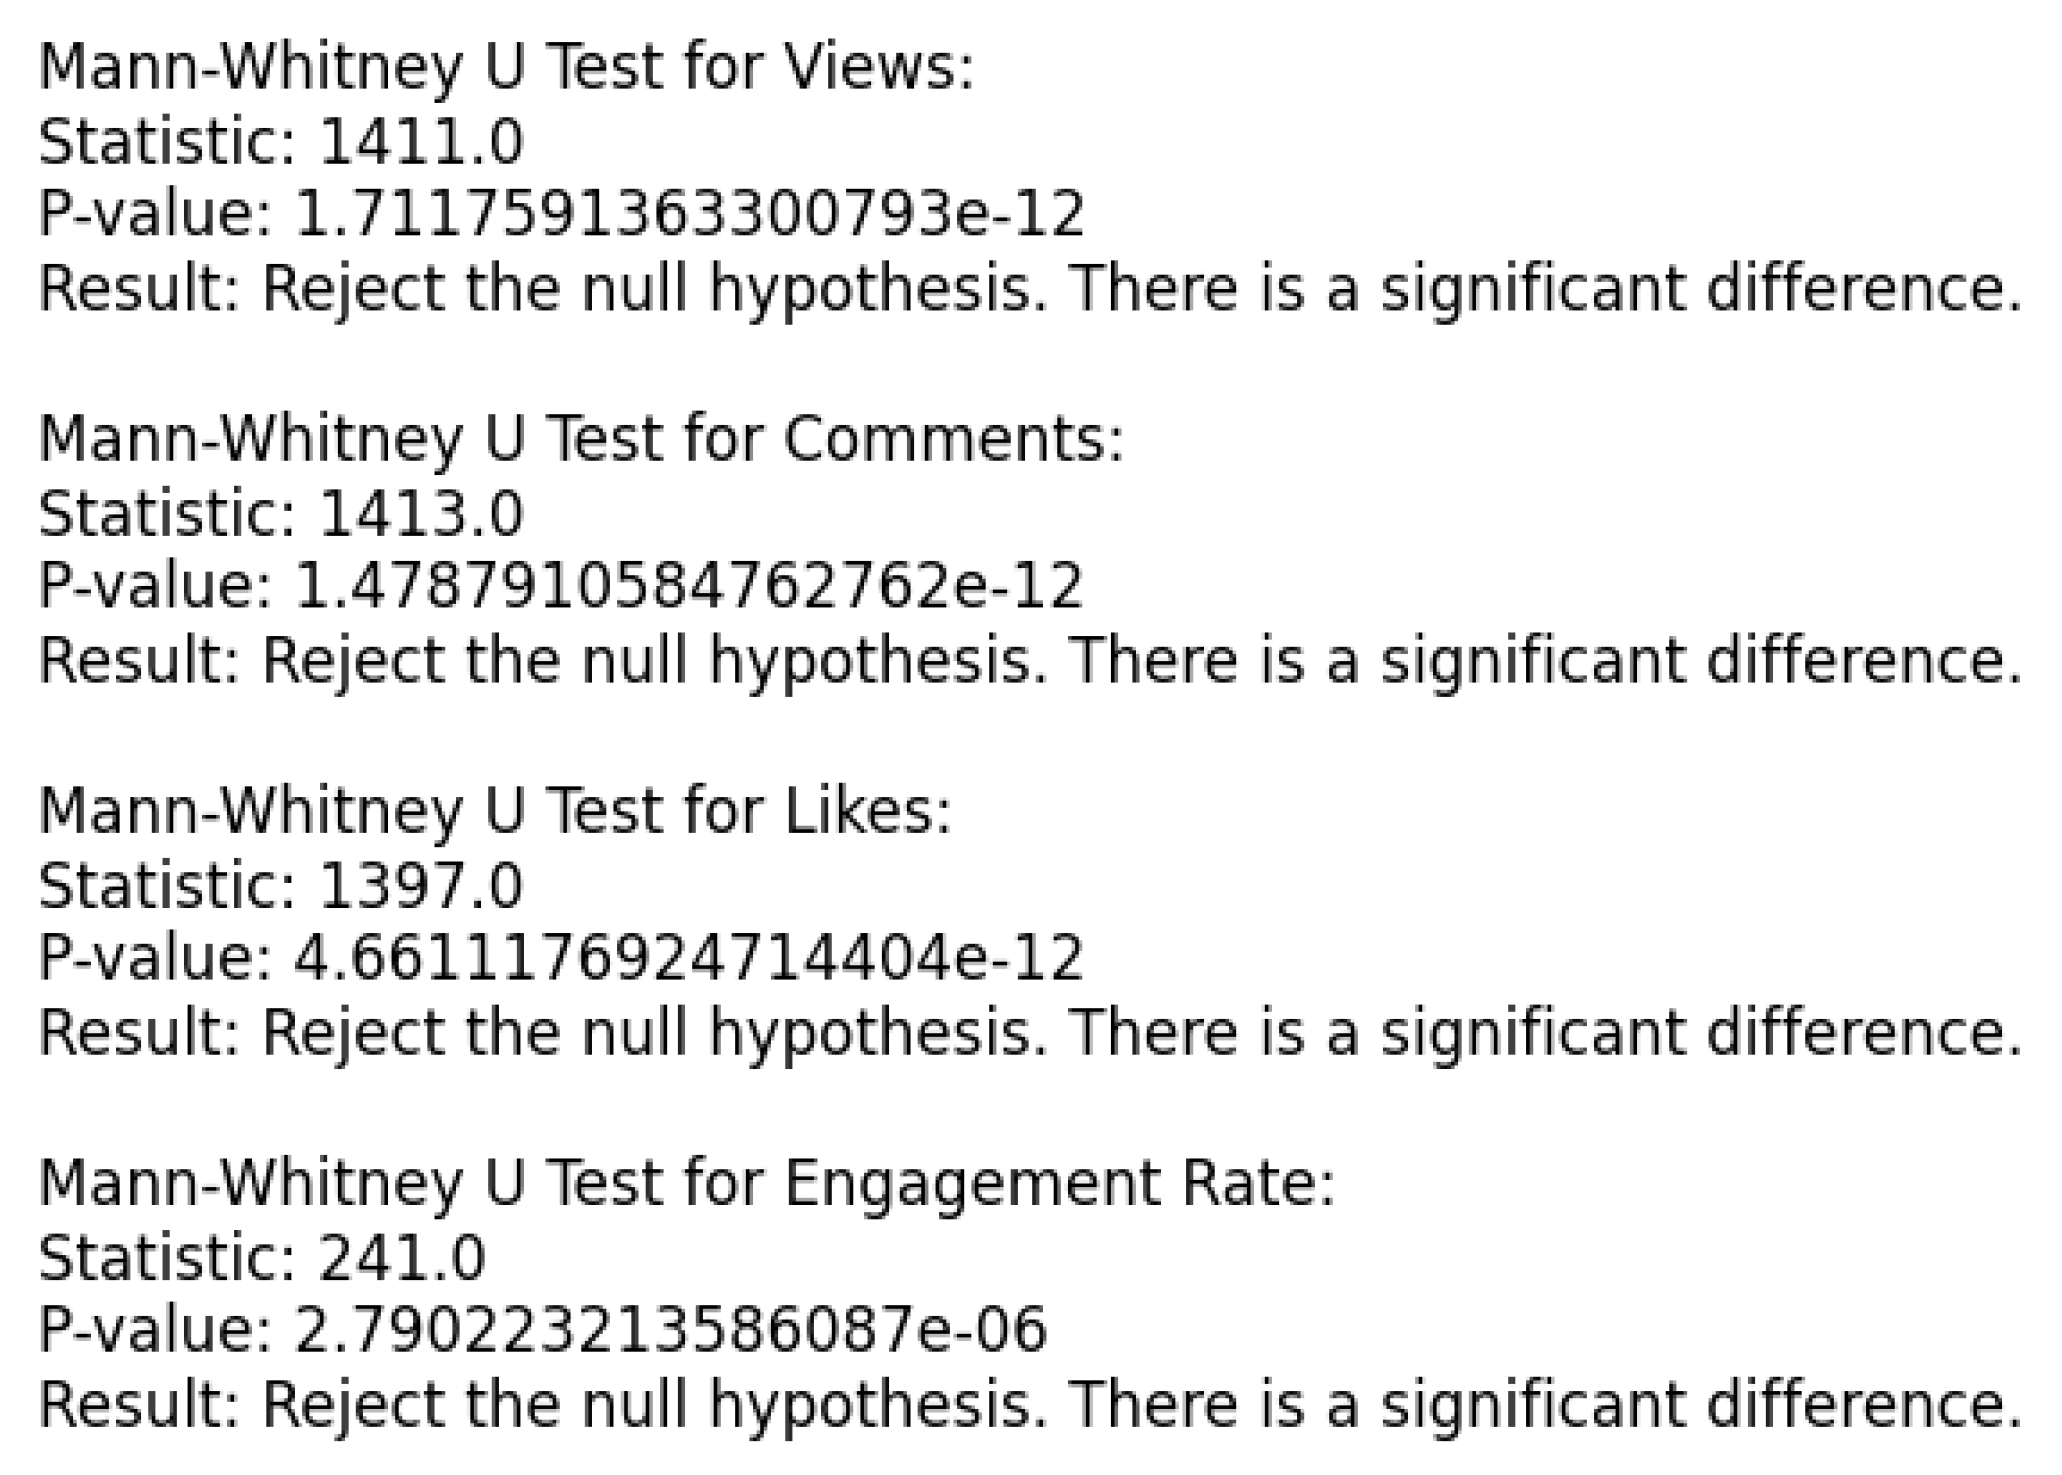The width and height of the screenshot is (2062, 1475).
Task: Select the Engagement Rate statistic value 241.0
Action: point(401,1258)
